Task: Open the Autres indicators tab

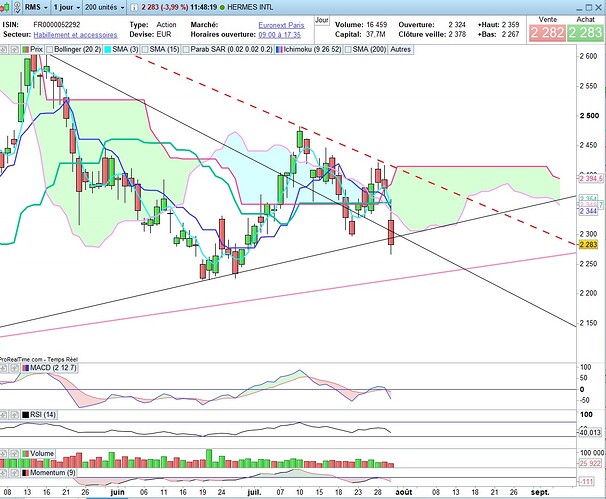Action: [x=400, y=47]
